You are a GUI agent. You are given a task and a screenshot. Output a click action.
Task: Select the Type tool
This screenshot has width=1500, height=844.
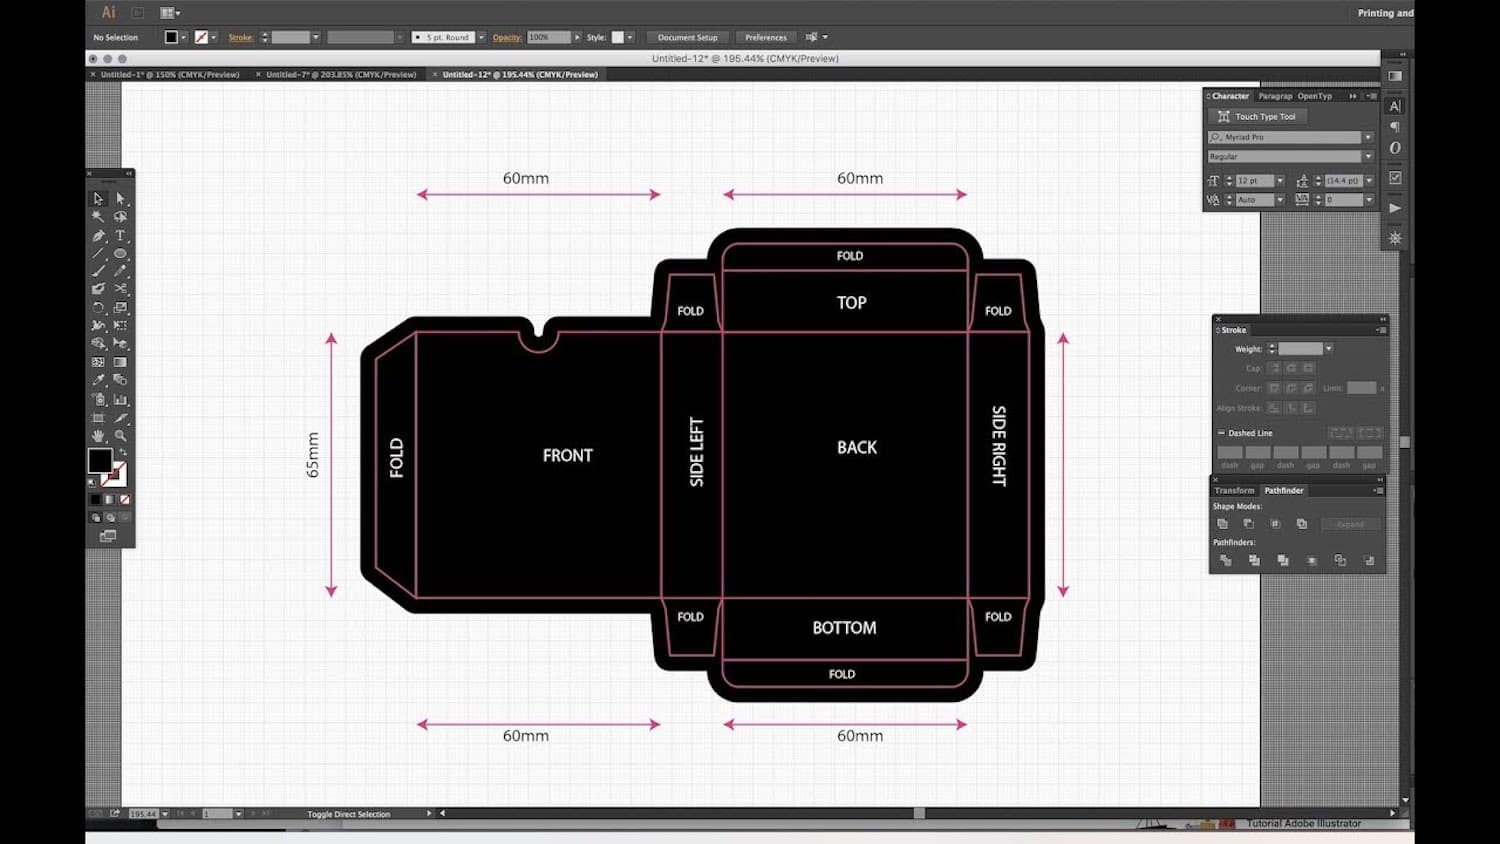click(x=120, y=235)
